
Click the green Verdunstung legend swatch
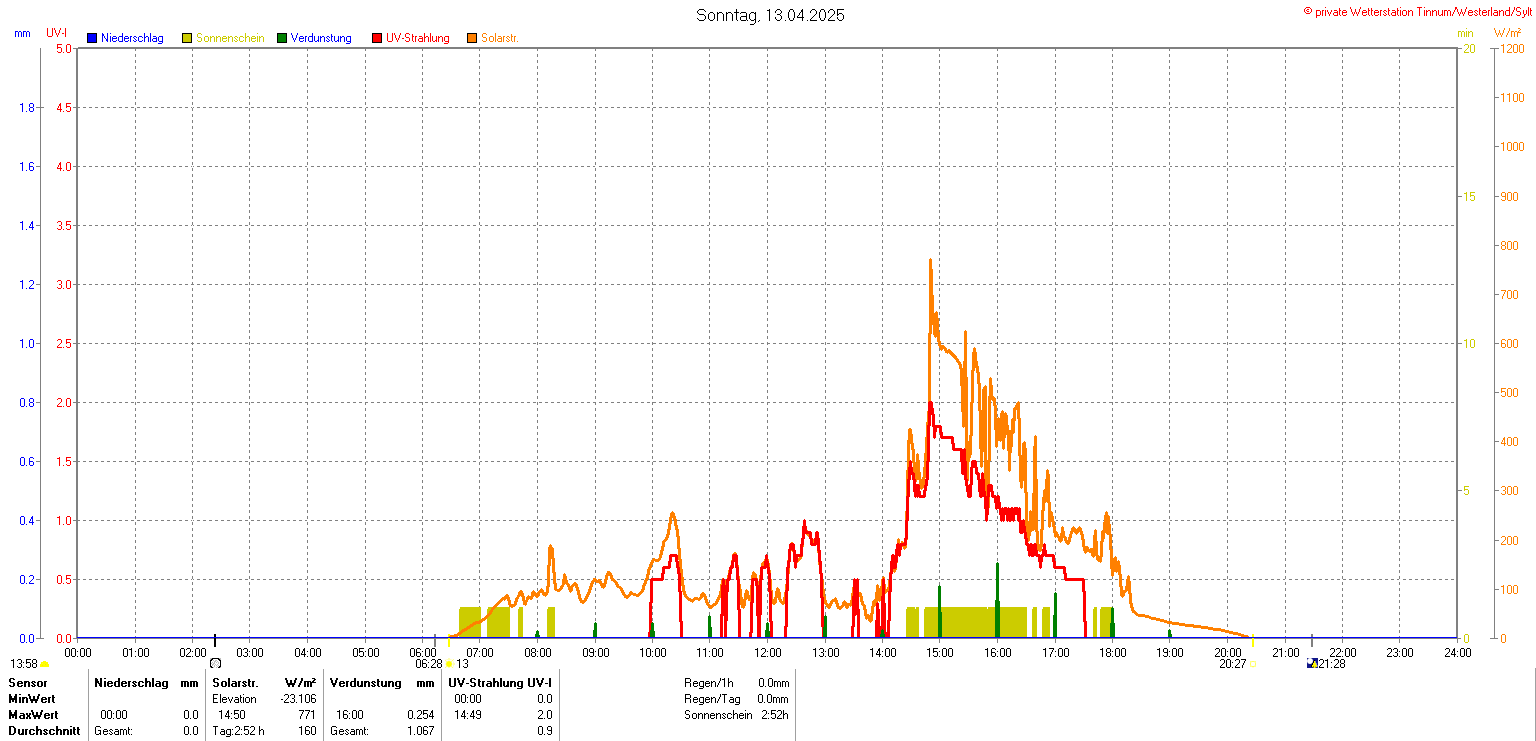point(282,38)
